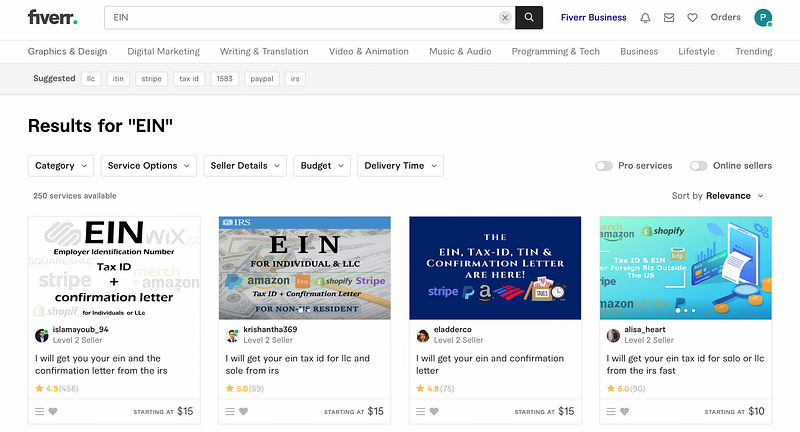The width and height of the screenshot is (800, 432).
Task: Go to Orders
Action: [726, 17]
